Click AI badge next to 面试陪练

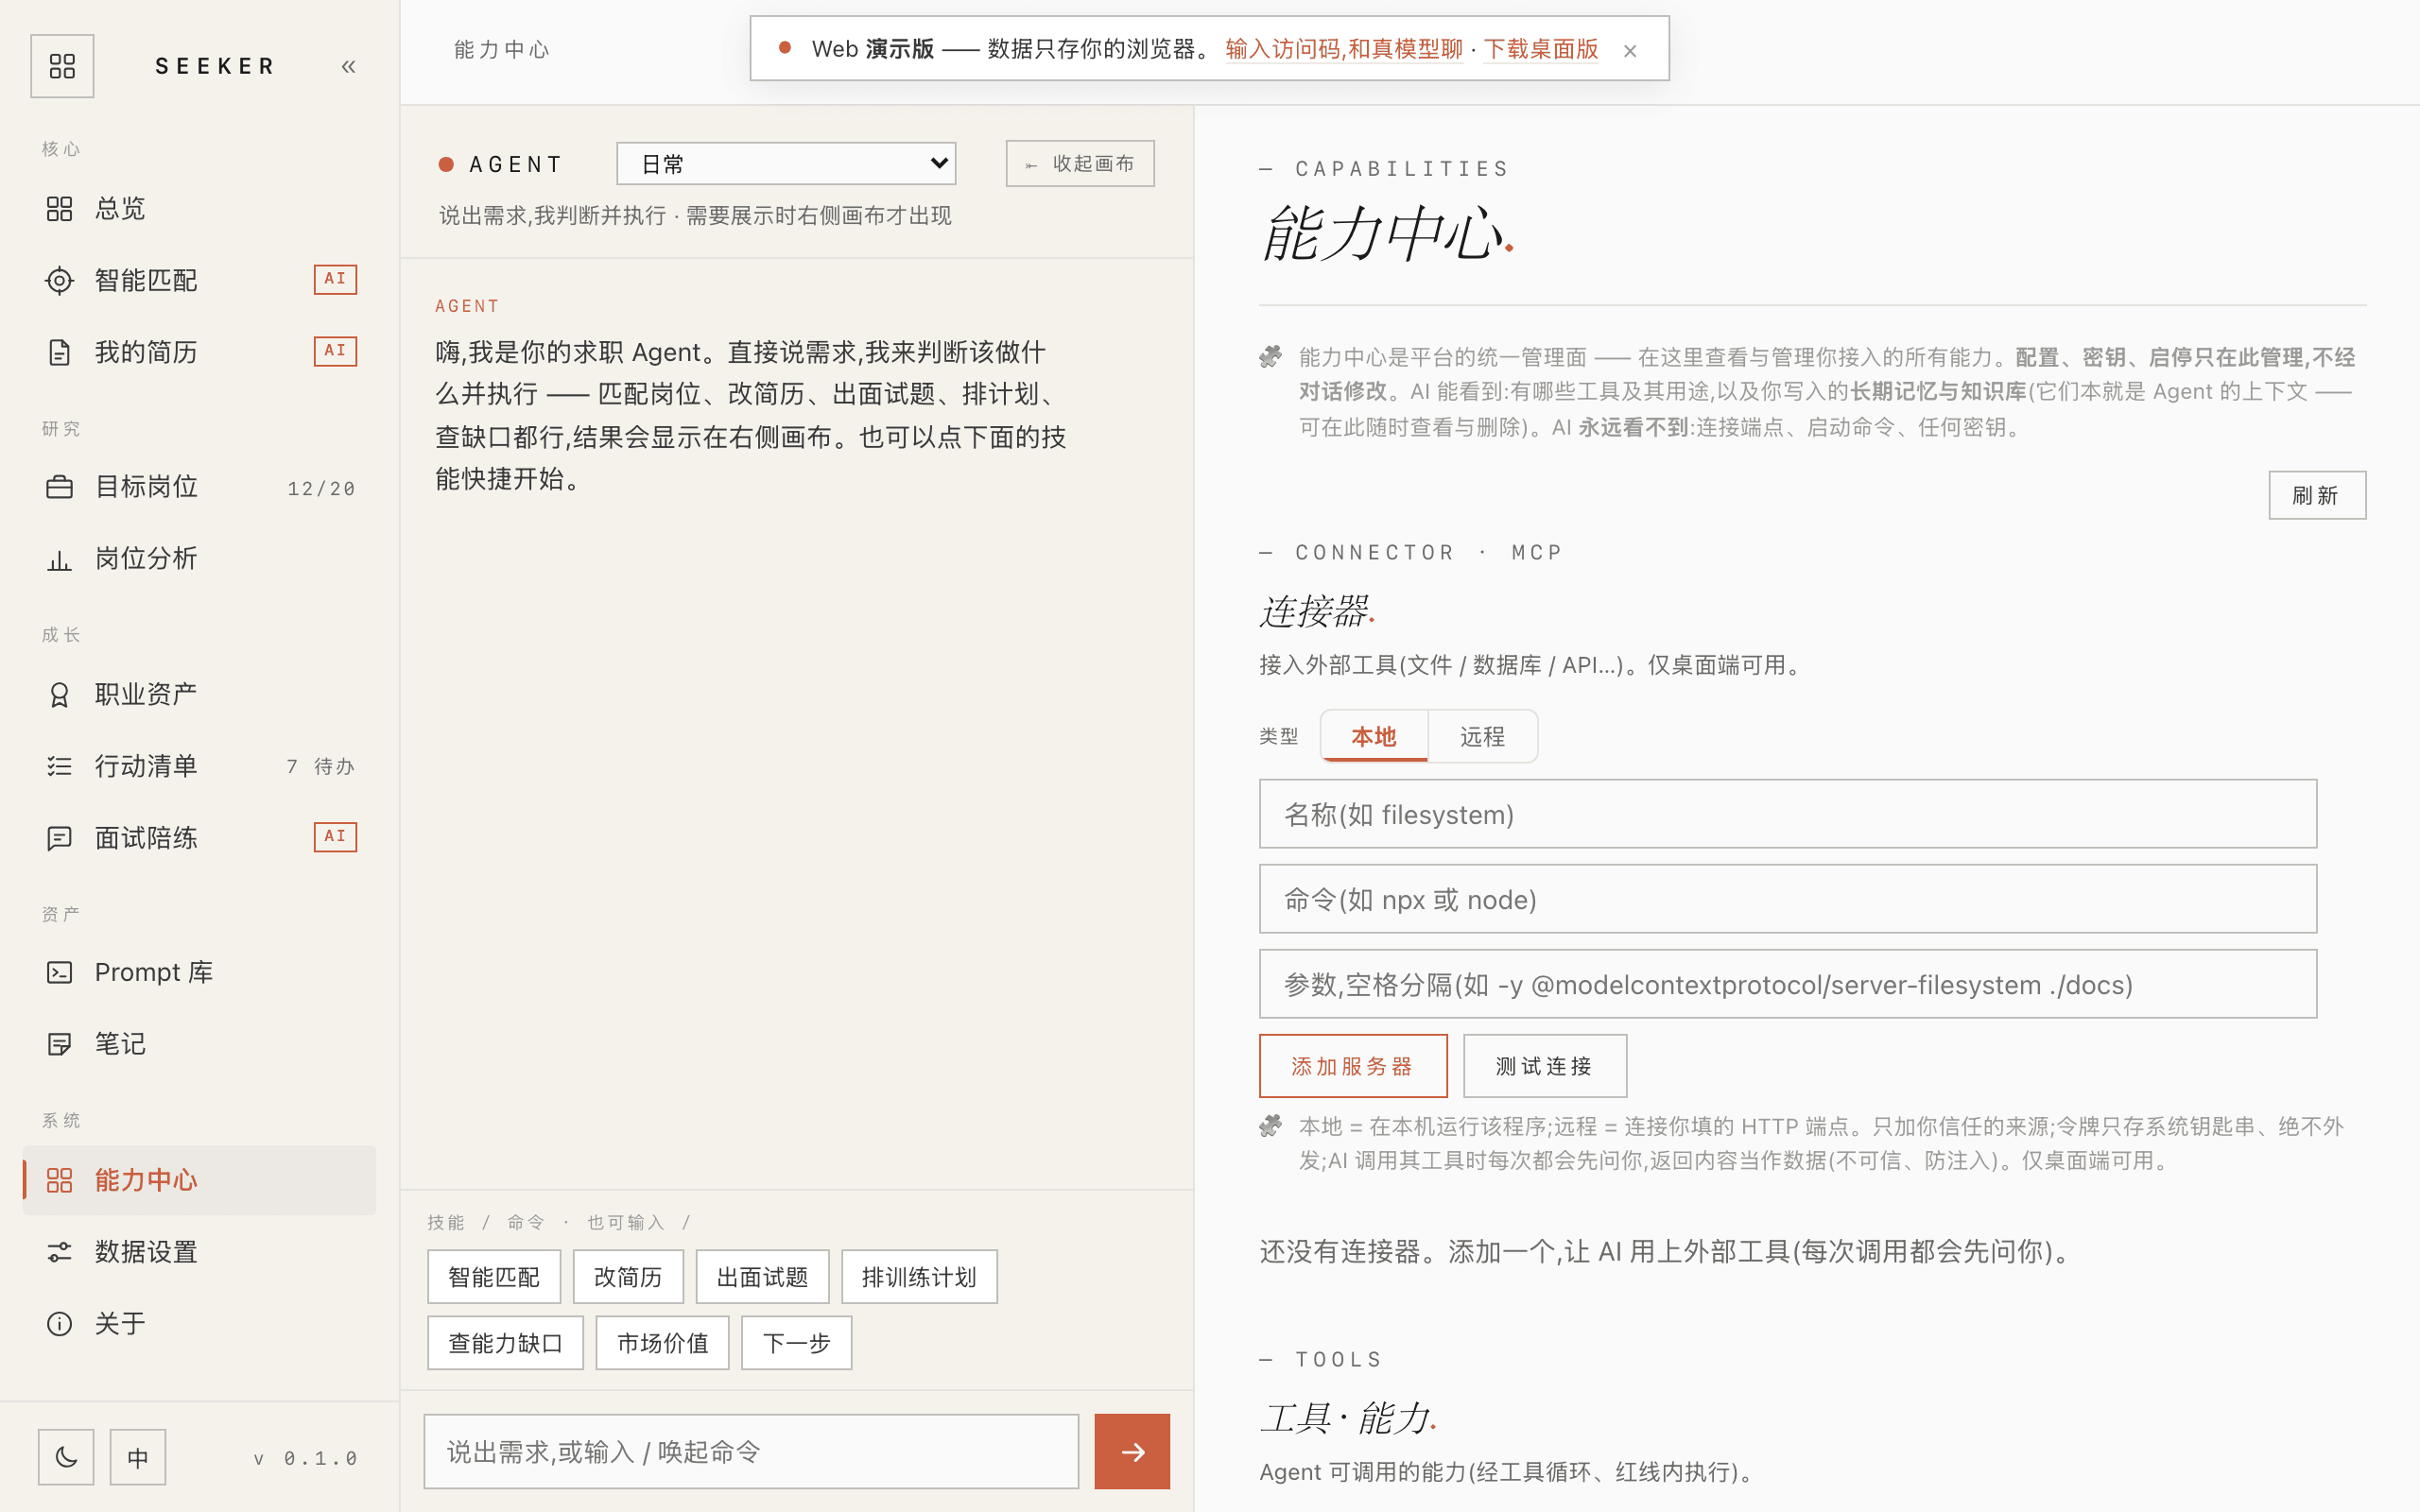[335, 836]
